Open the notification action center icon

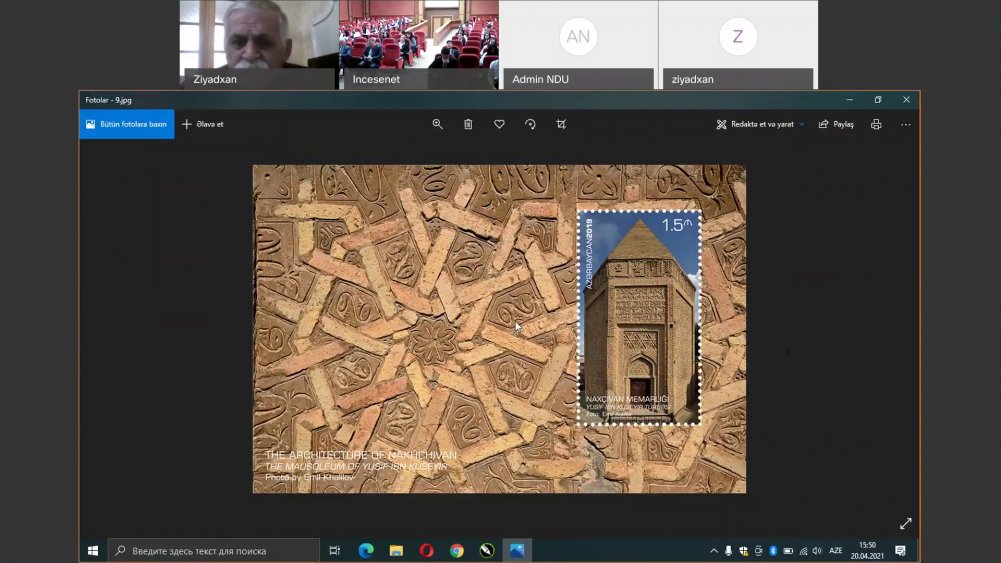point(901,551)
